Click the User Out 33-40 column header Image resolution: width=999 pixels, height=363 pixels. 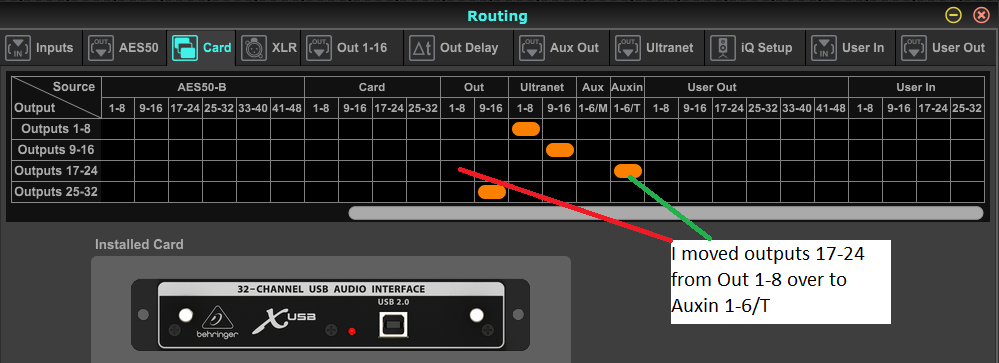point(797,108)
